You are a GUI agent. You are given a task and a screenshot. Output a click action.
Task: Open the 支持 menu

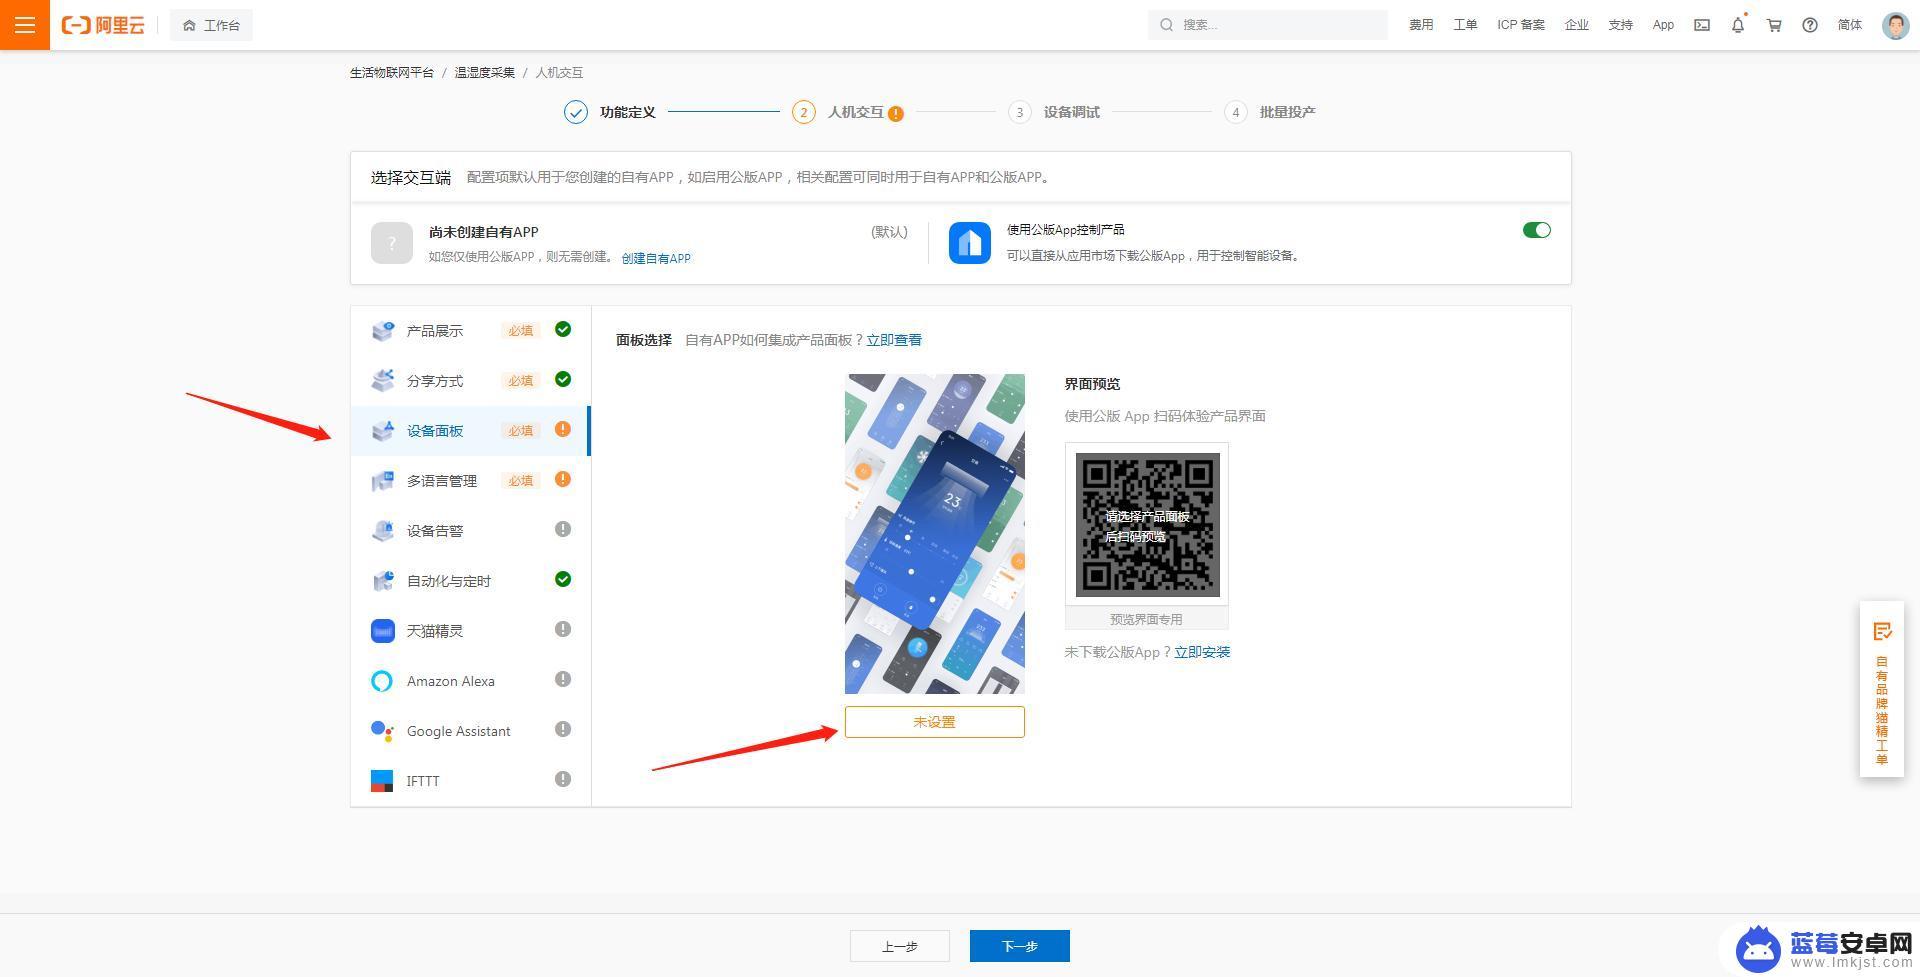coord(1621,25)
